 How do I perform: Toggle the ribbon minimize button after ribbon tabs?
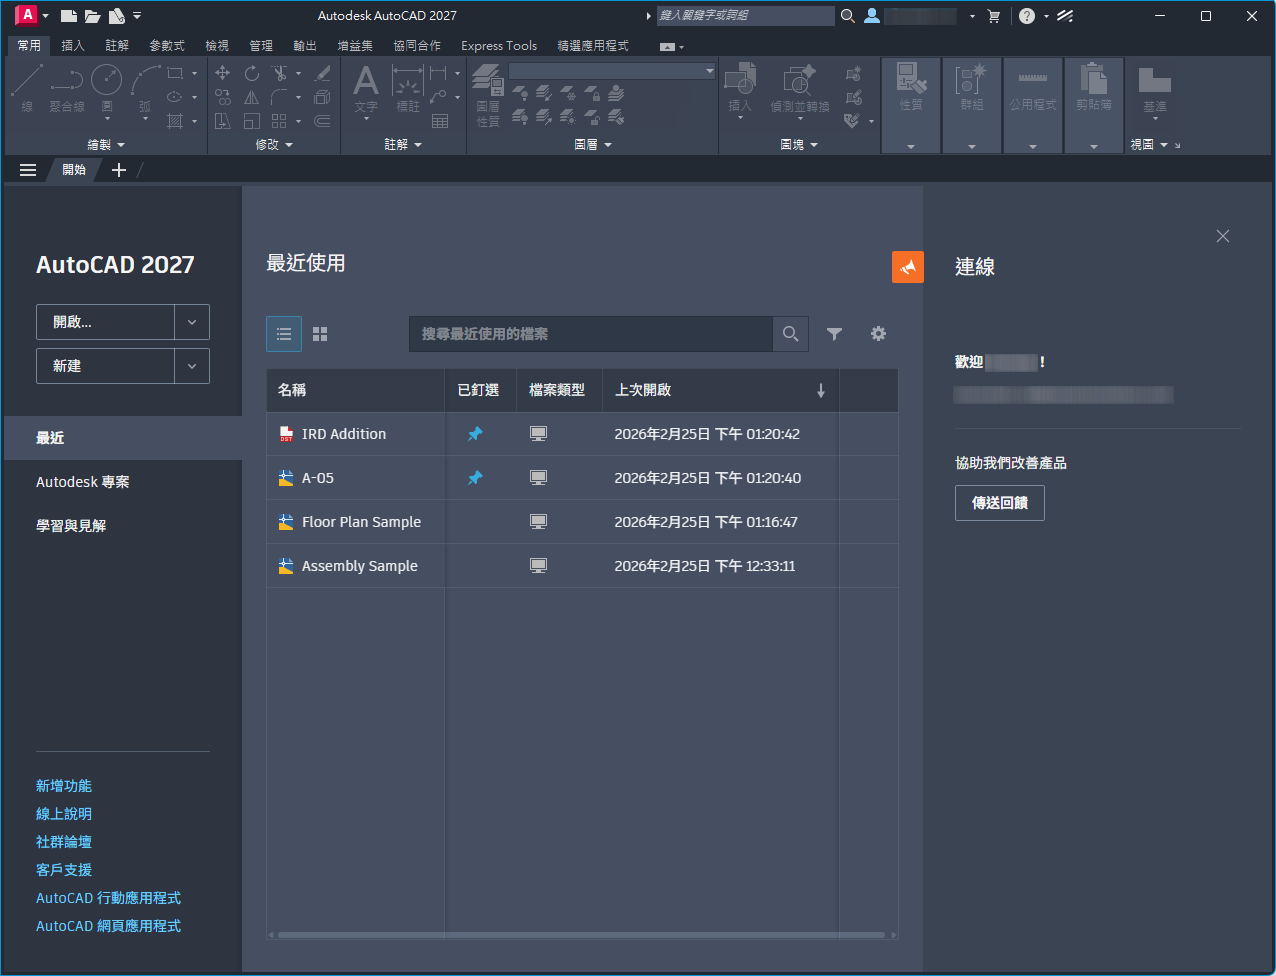click(667, 46)
